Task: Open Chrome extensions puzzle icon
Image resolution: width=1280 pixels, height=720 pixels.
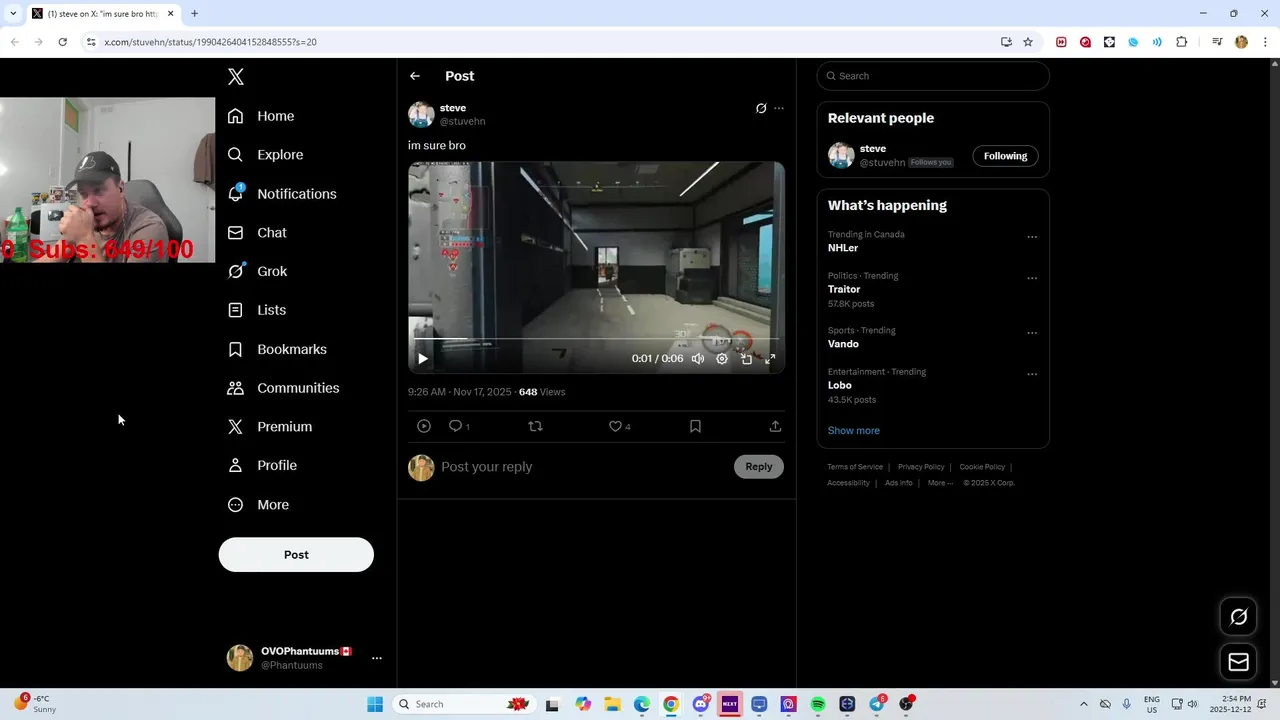Action: click(x=1181, y=42)
